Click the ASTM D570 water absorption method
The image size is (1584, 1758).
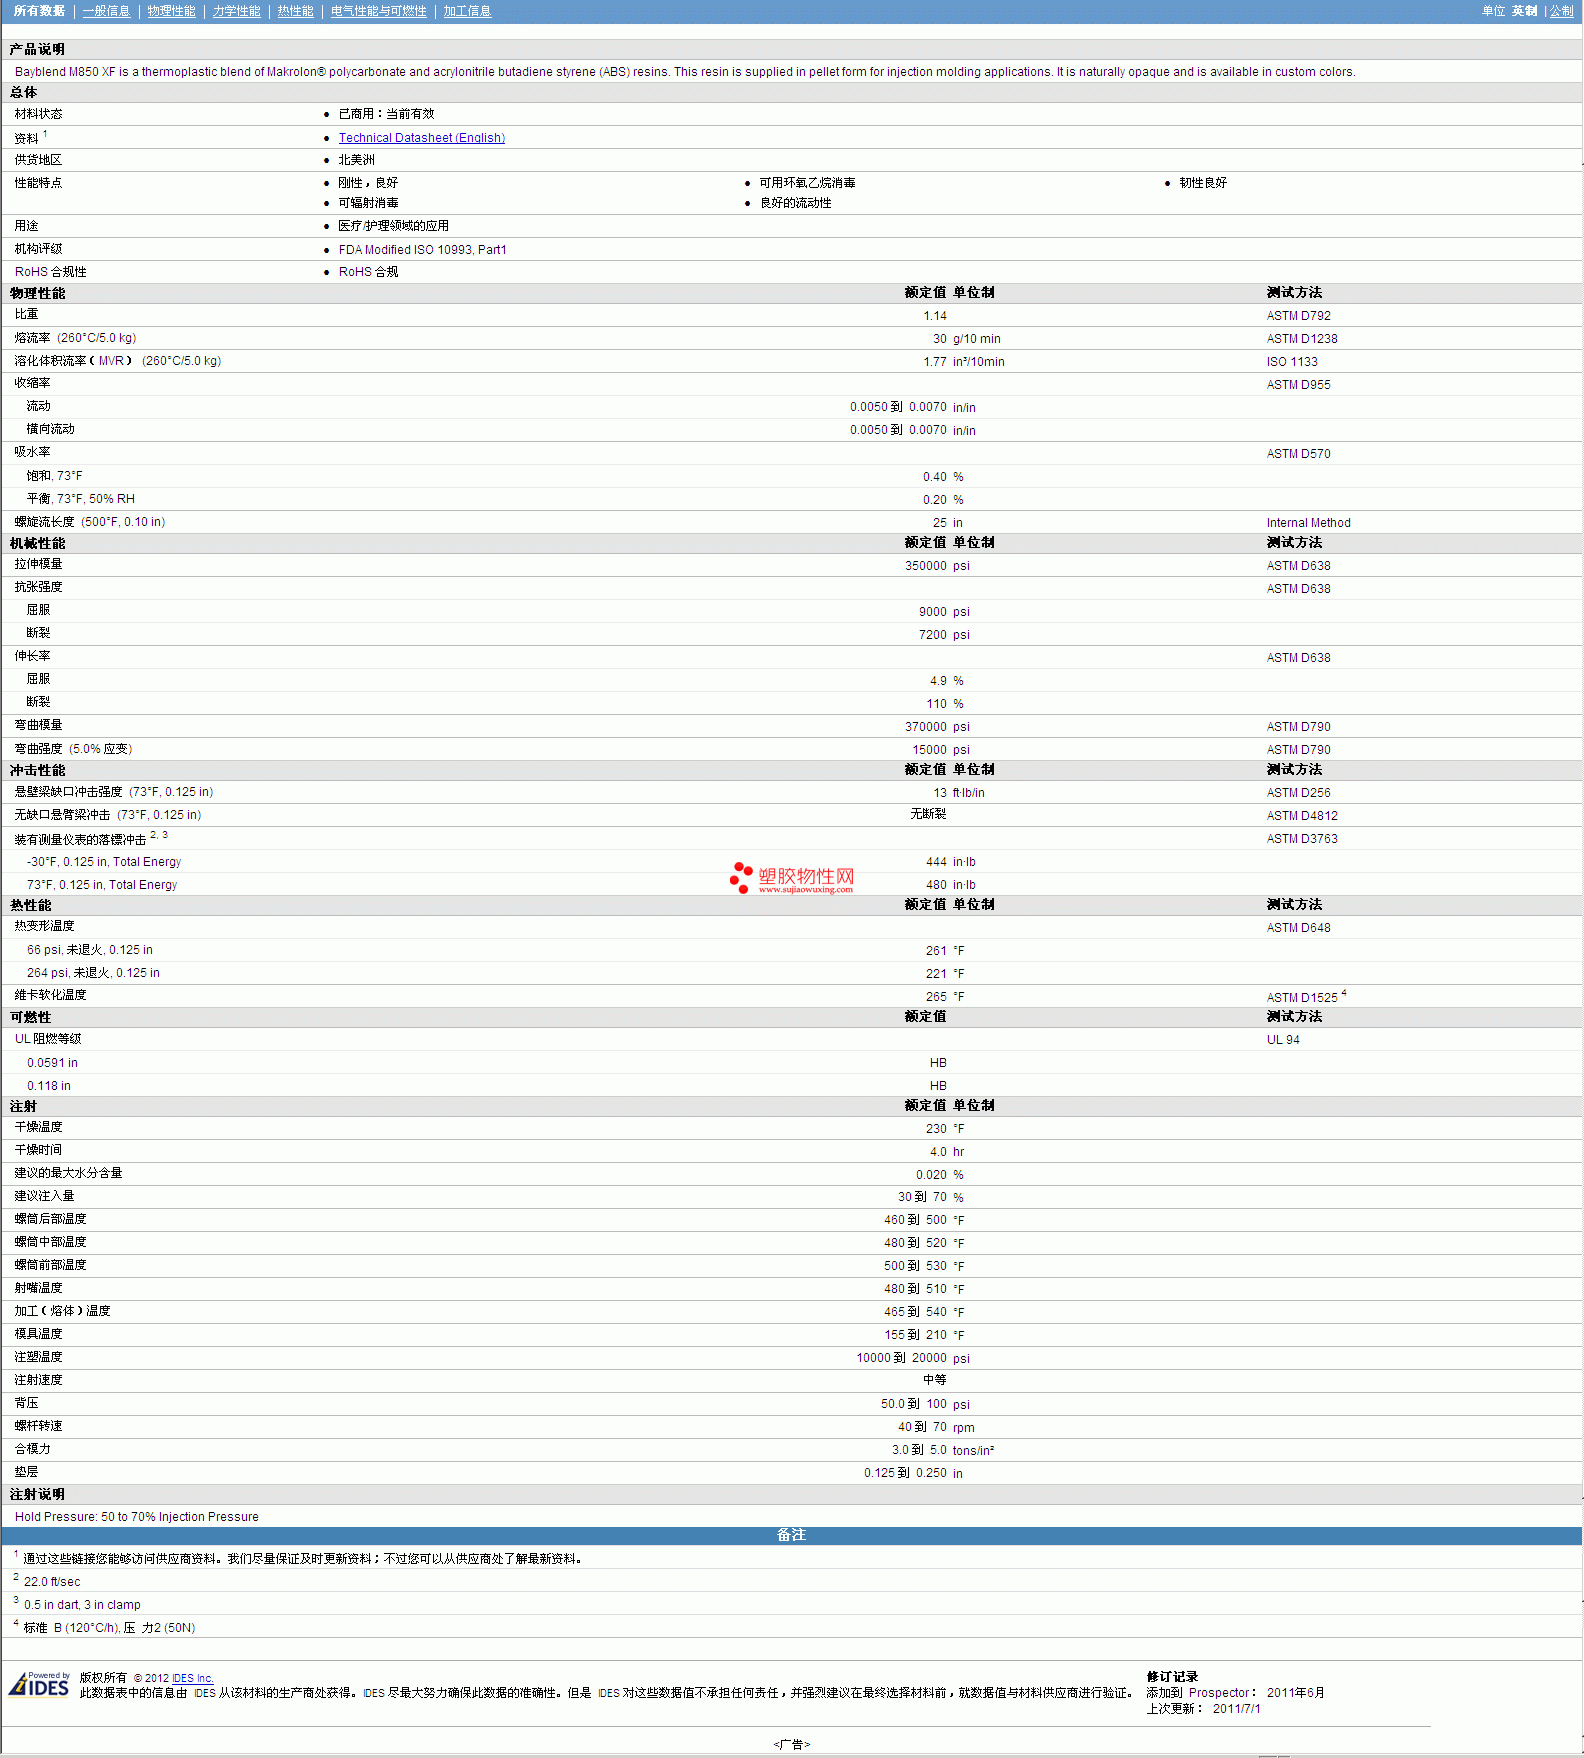click(1298, 454)
